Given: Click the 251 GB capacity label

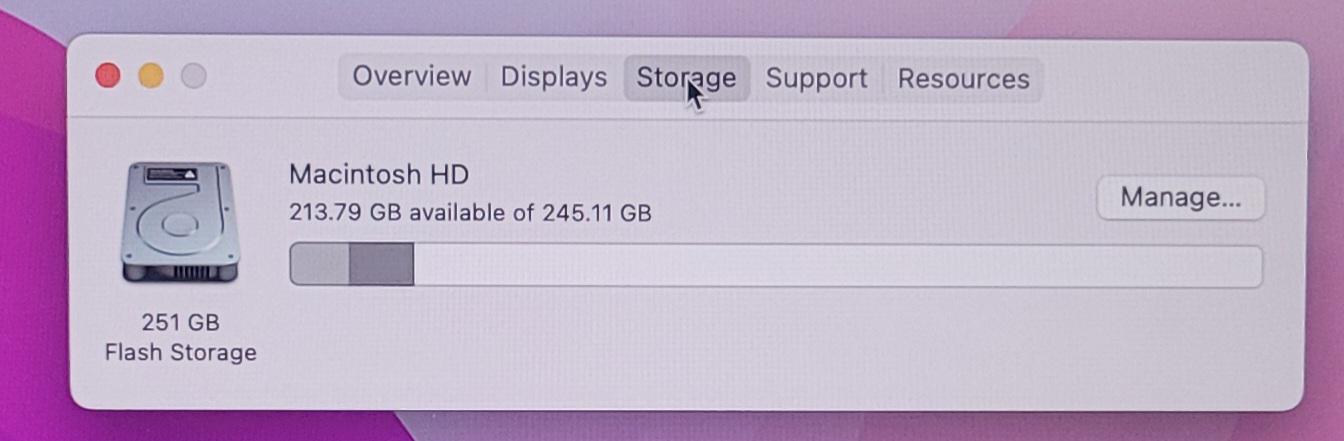Looking at the screenshot, I should click(180, 322).
